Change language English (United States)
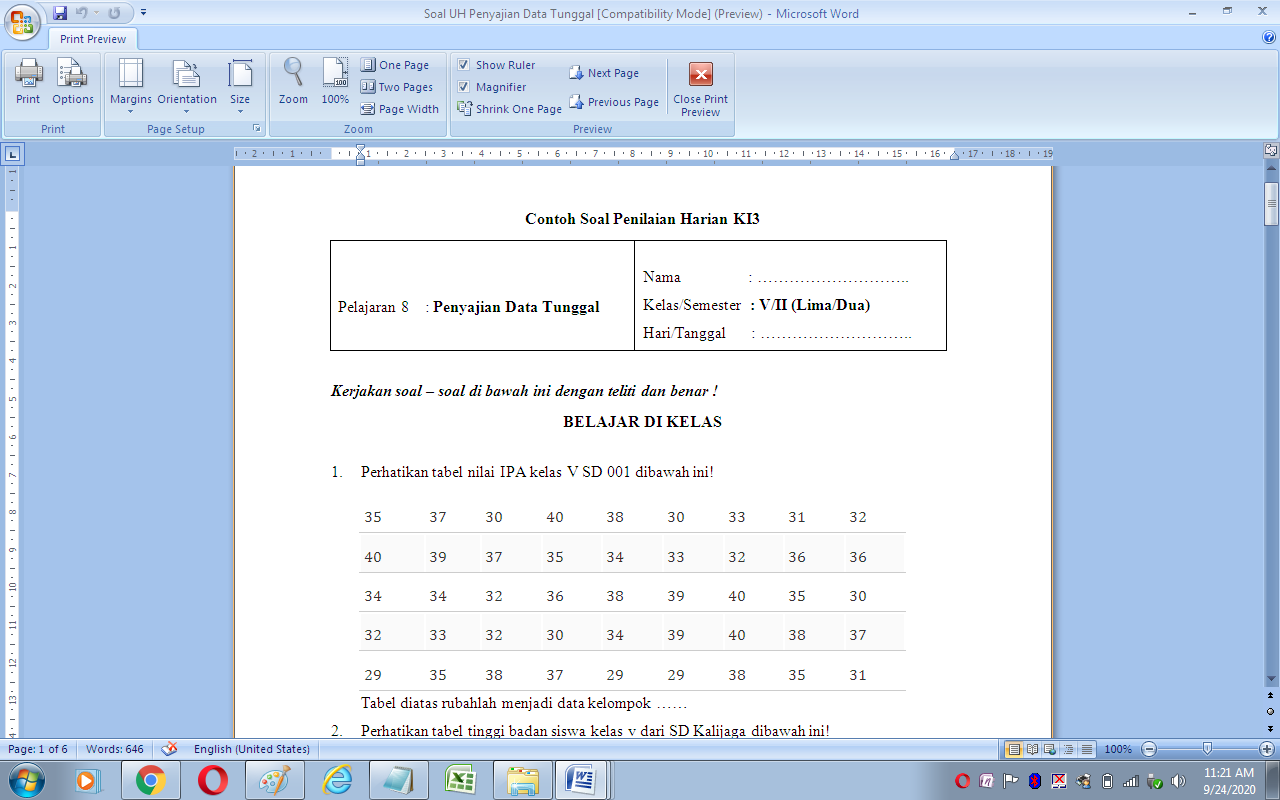 click(x=252, y=749)
